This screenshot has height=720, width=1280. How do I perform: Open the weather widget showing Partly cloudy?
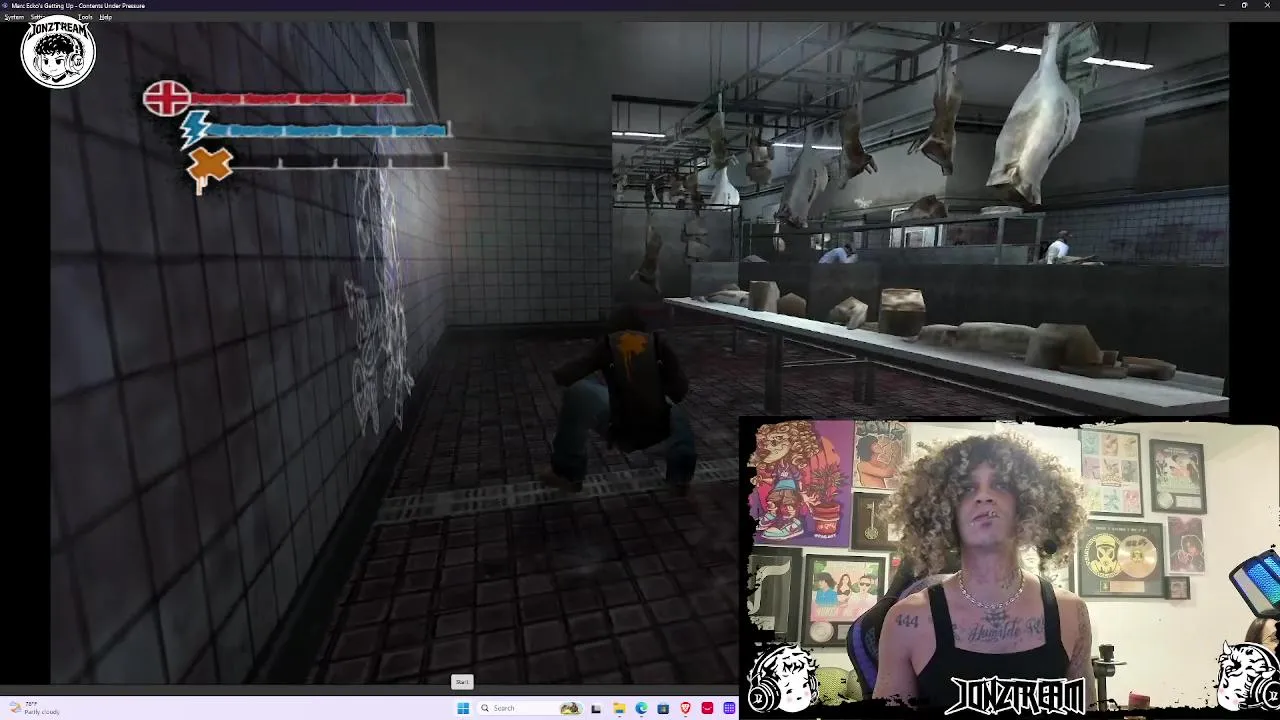click(x=35, y=708)
